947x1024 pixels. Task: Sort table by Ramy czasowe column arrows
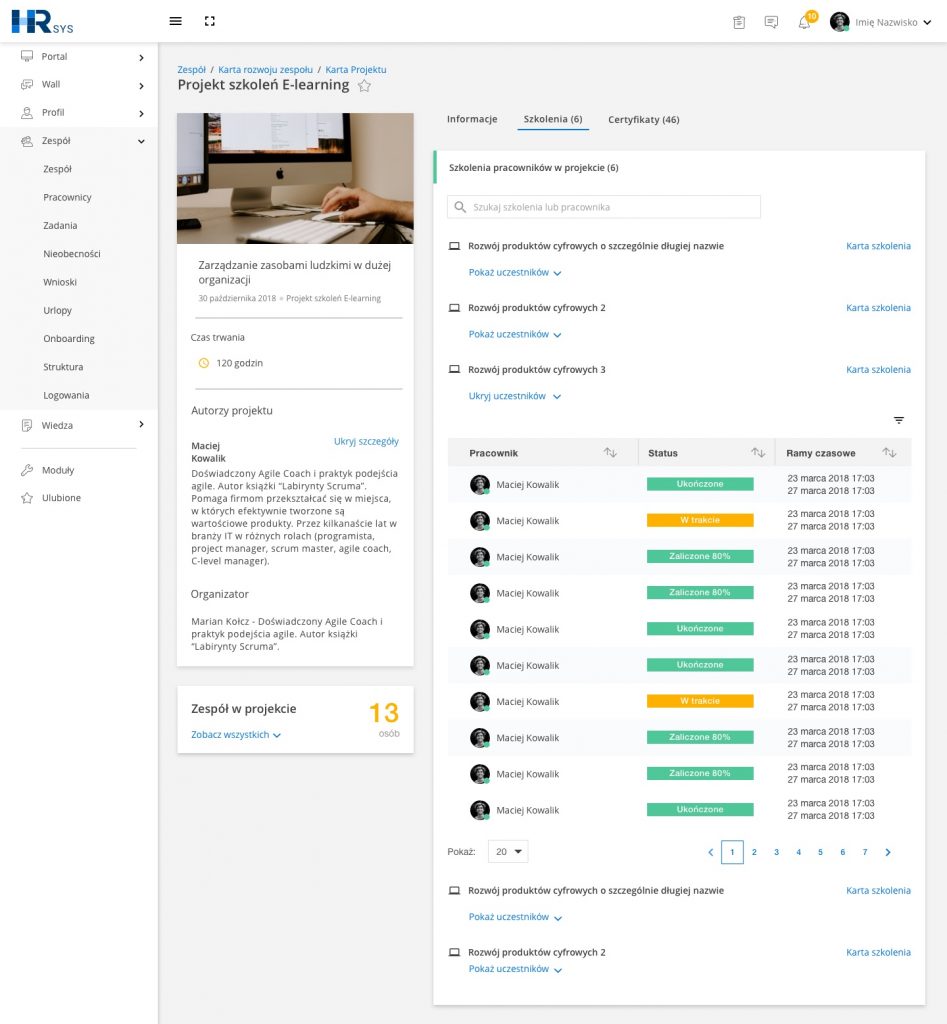click(889, 452)
